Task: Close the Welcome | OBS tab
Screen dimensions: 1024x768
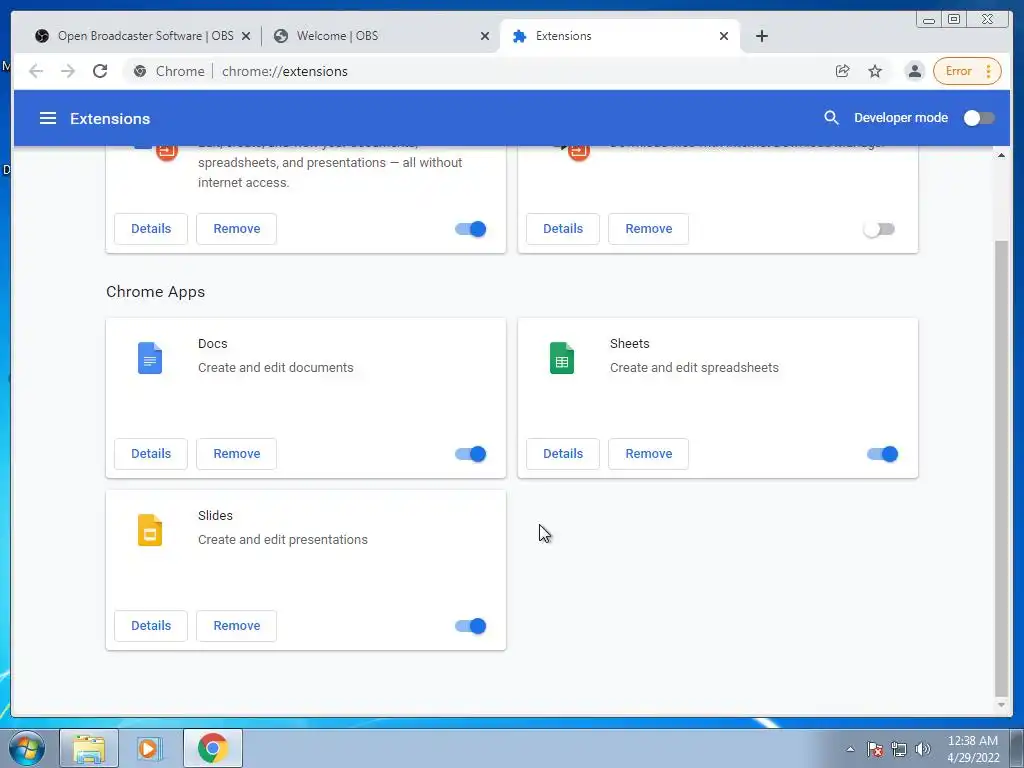Action: click(x=485, y=36)
